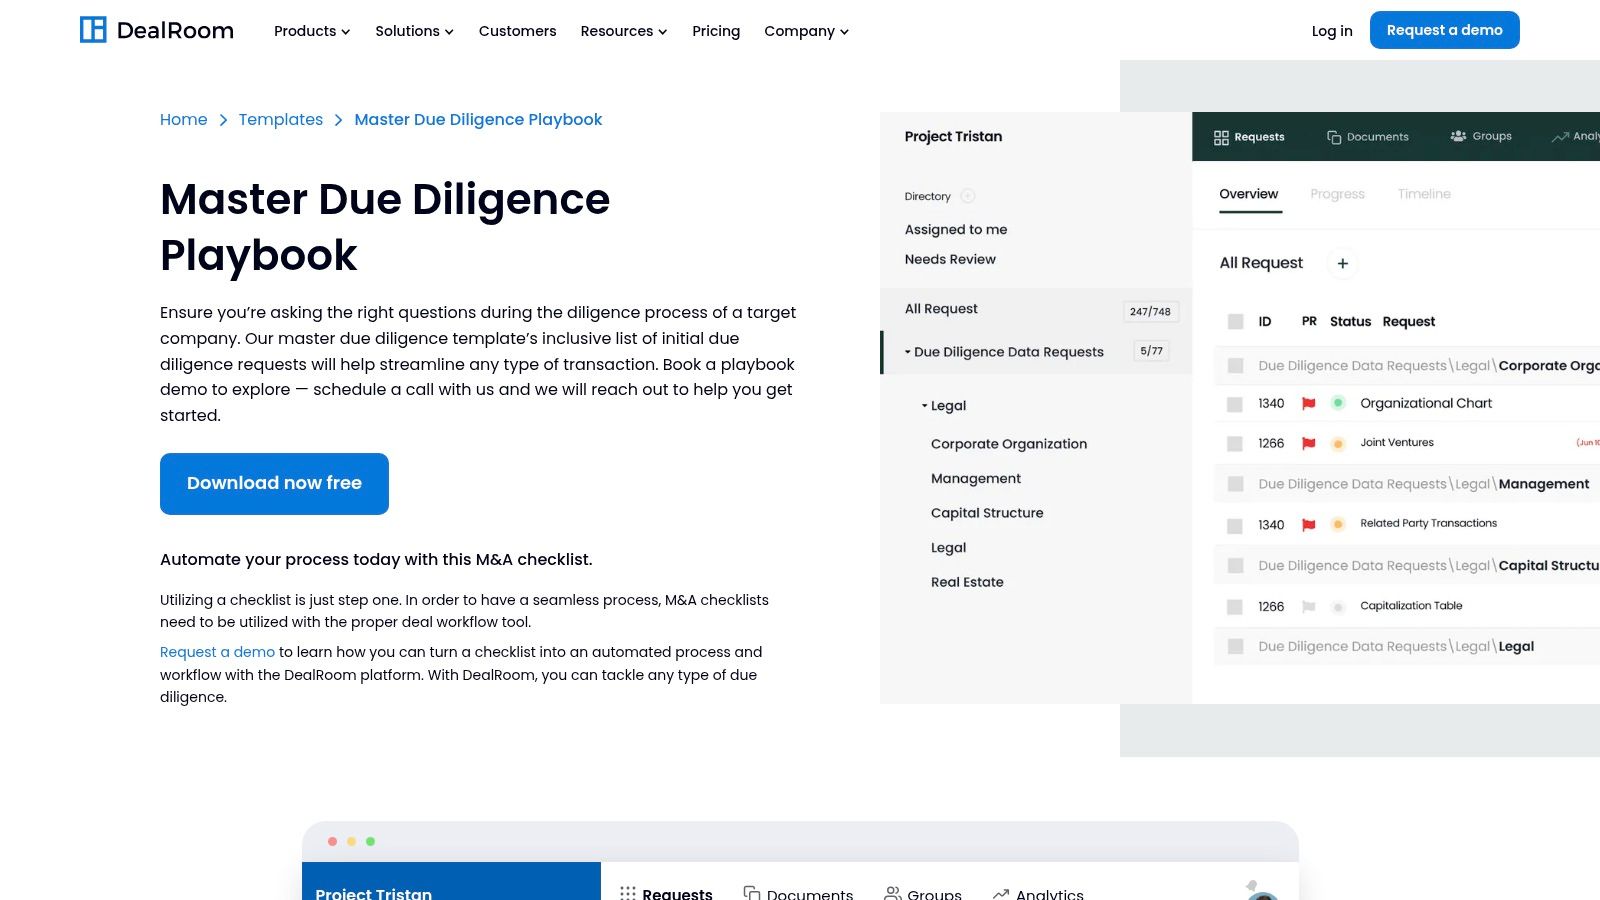Select the All Request sidebar row
This screenshot has height=900, width=1600.
click(x=1036, y=309)
